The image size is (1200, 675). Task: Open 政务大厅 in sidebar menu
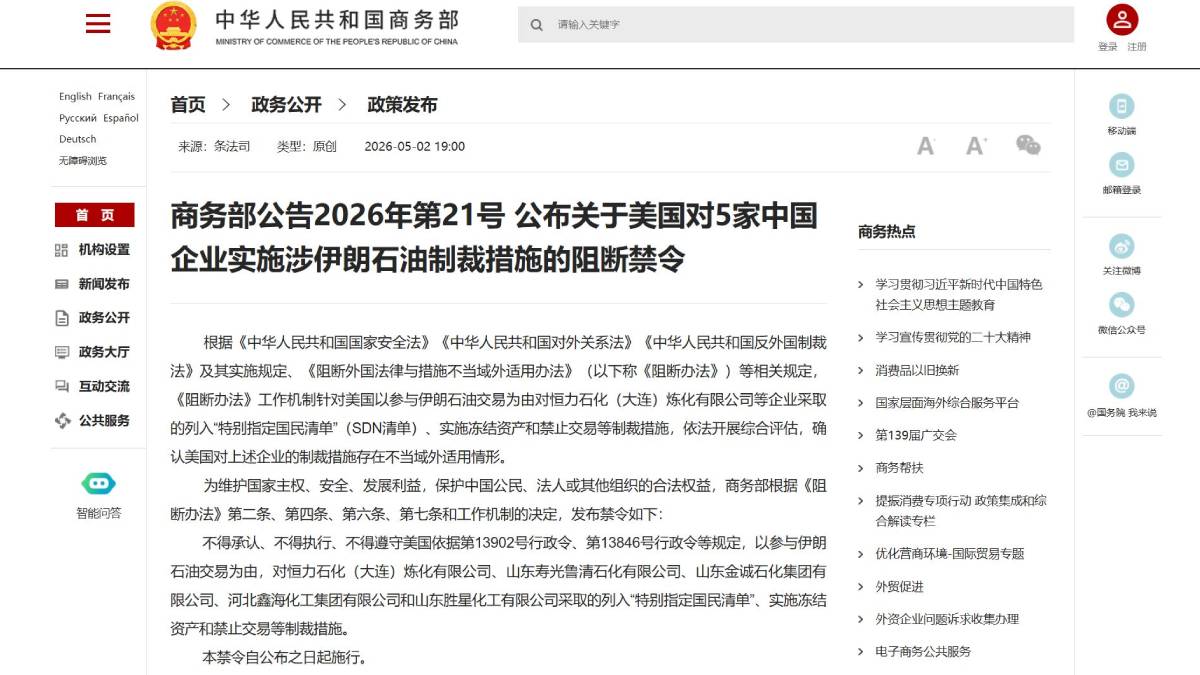pos(104,352)
